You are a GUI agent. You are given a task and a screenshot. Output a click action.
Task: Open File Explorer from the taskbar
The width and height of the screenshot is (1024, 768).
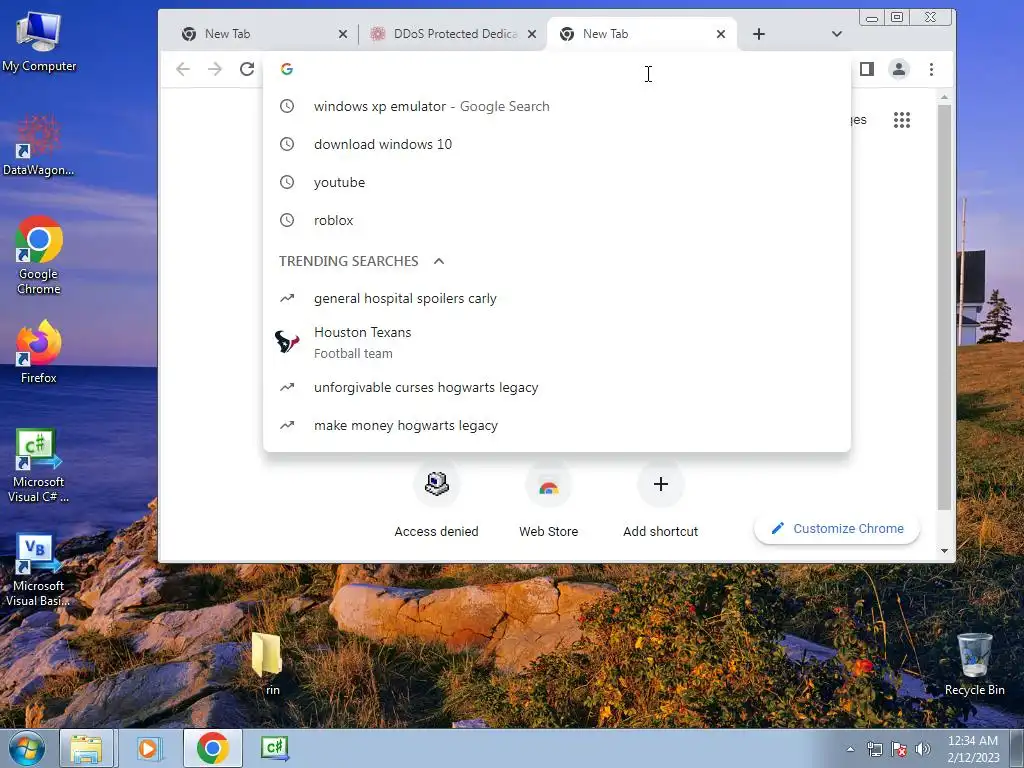click(87, 748)
